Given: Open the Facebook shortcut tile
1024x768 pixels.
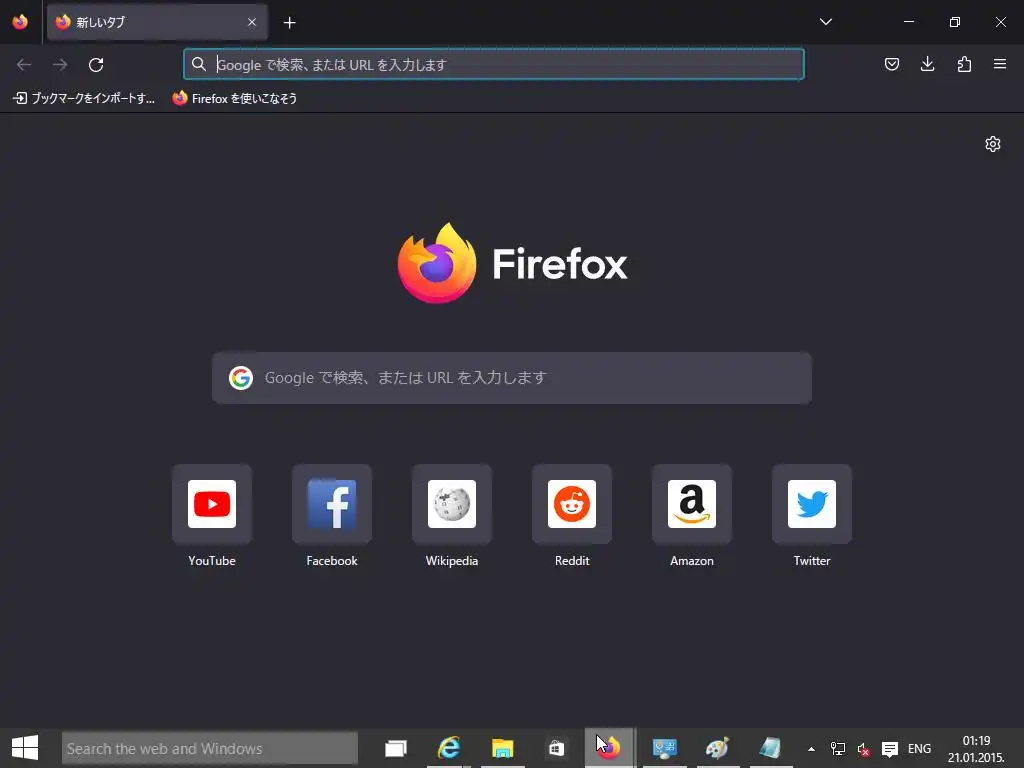Looking at the screenshot, I should click(332, 504).
